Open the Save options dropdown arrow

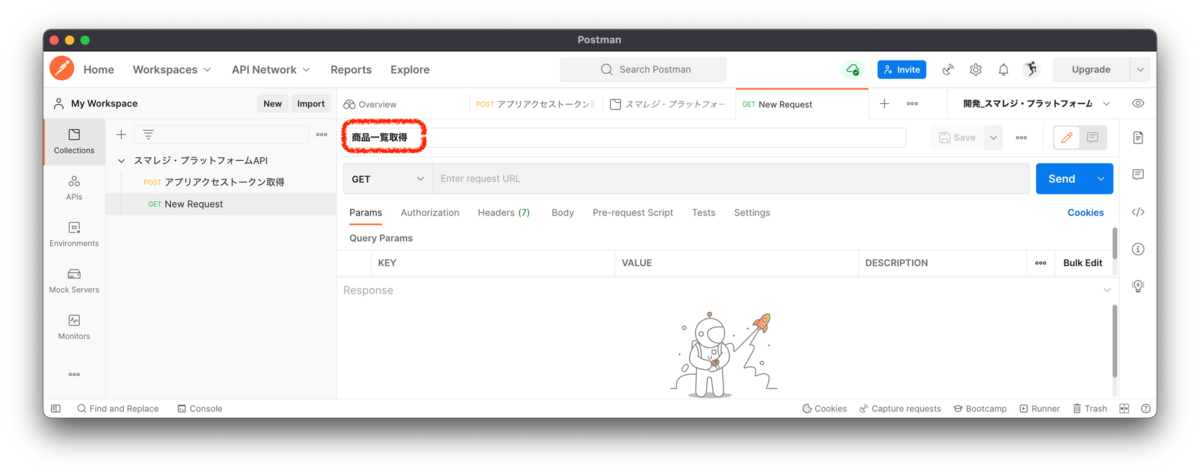993,138
